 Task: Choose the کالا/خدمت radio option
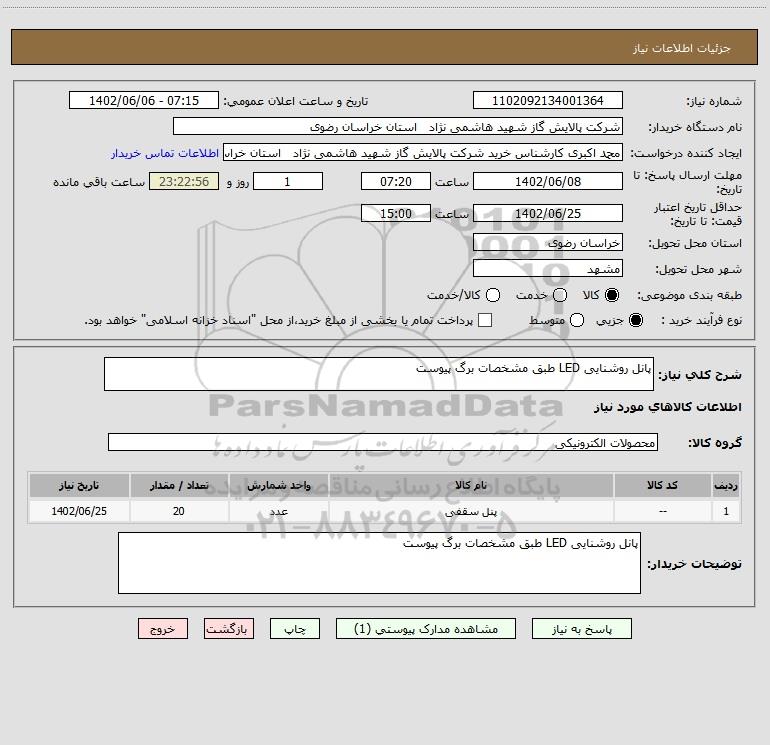pos(493,295)
